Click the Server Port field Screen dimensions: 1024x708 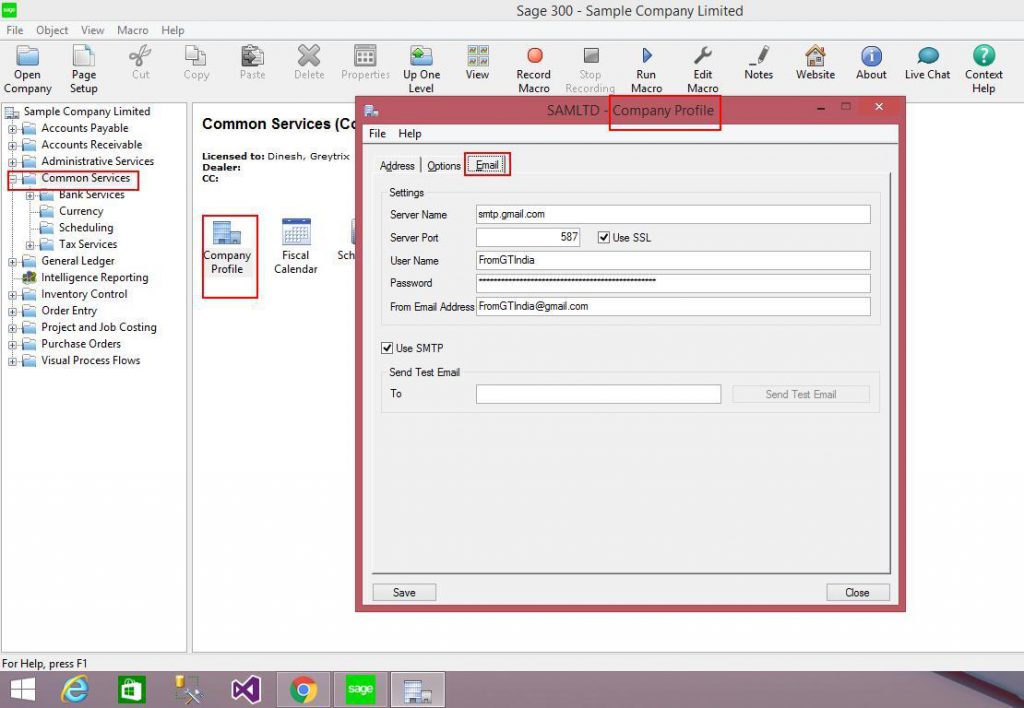[x=528, y=237]
